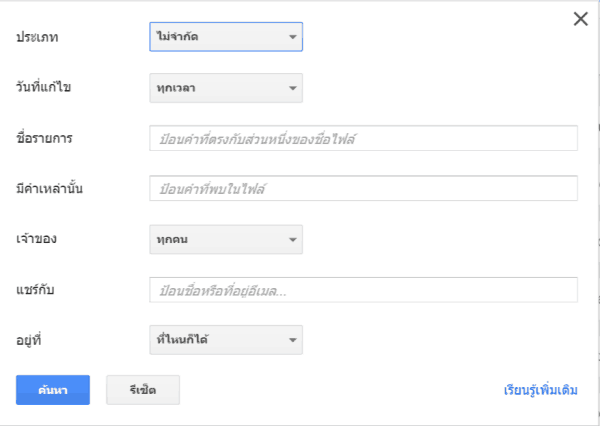Open the วันที่แก้ไข dropdown showing ทุกเวลา
The image size is (600, 426).
[x=225, y=88]
